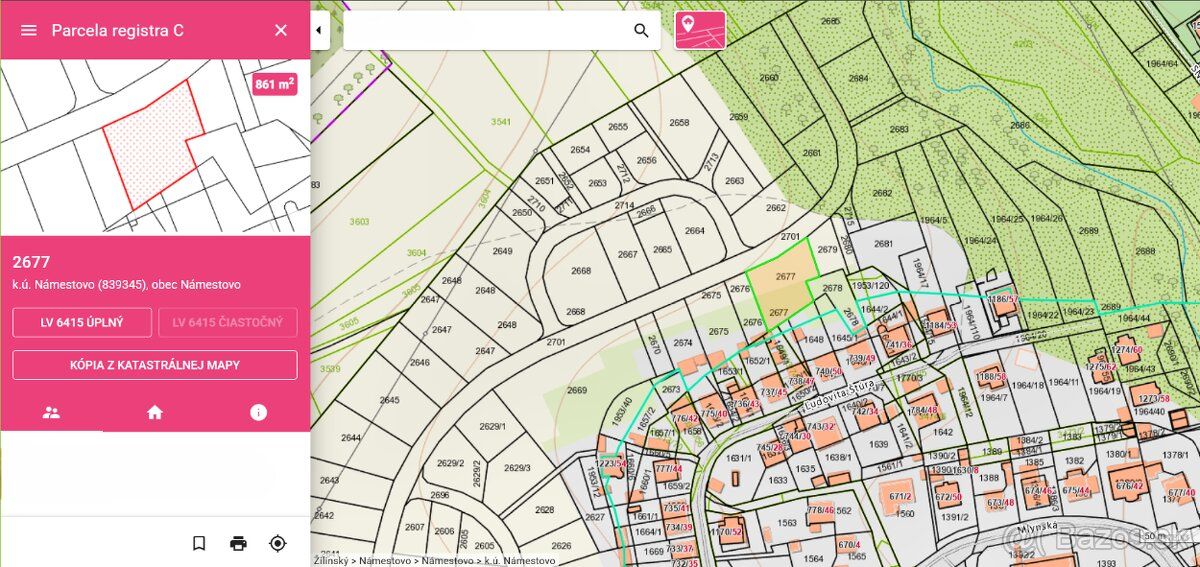Screen dimensions: 1200x567
Task: Open LV 6415 ÚPLNÝ
Action: pyautogui.click(x=82, y=323)
